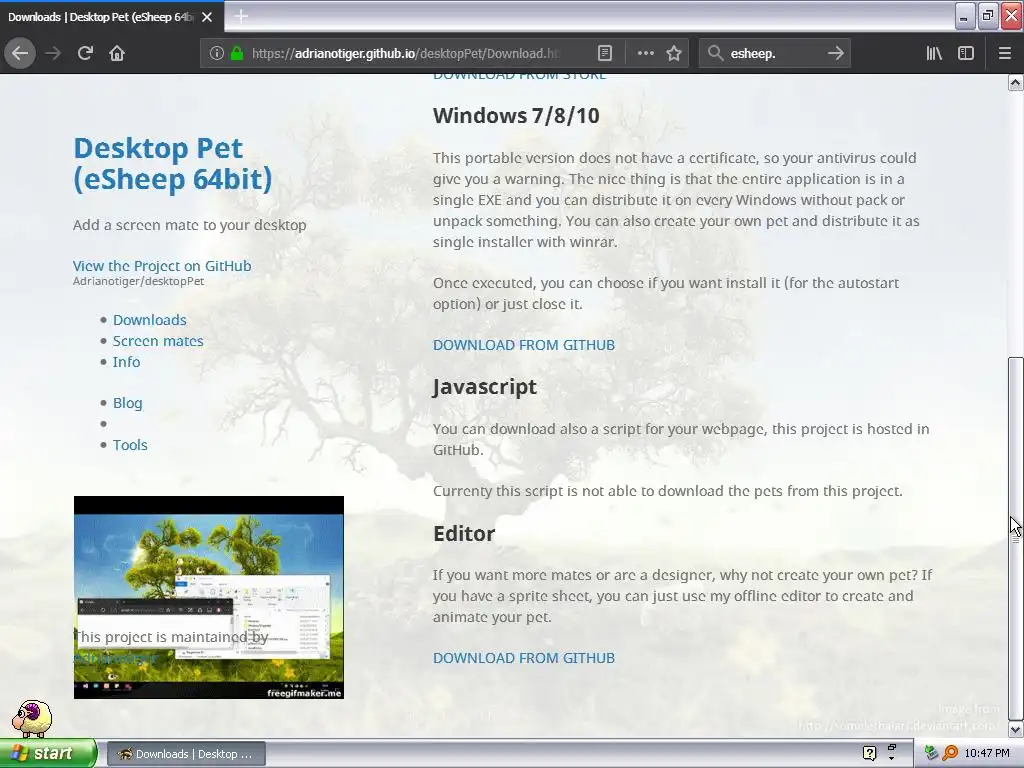1024x768 pixels.
Task: Click the forward navigation arrow
Action: point(53,53)
